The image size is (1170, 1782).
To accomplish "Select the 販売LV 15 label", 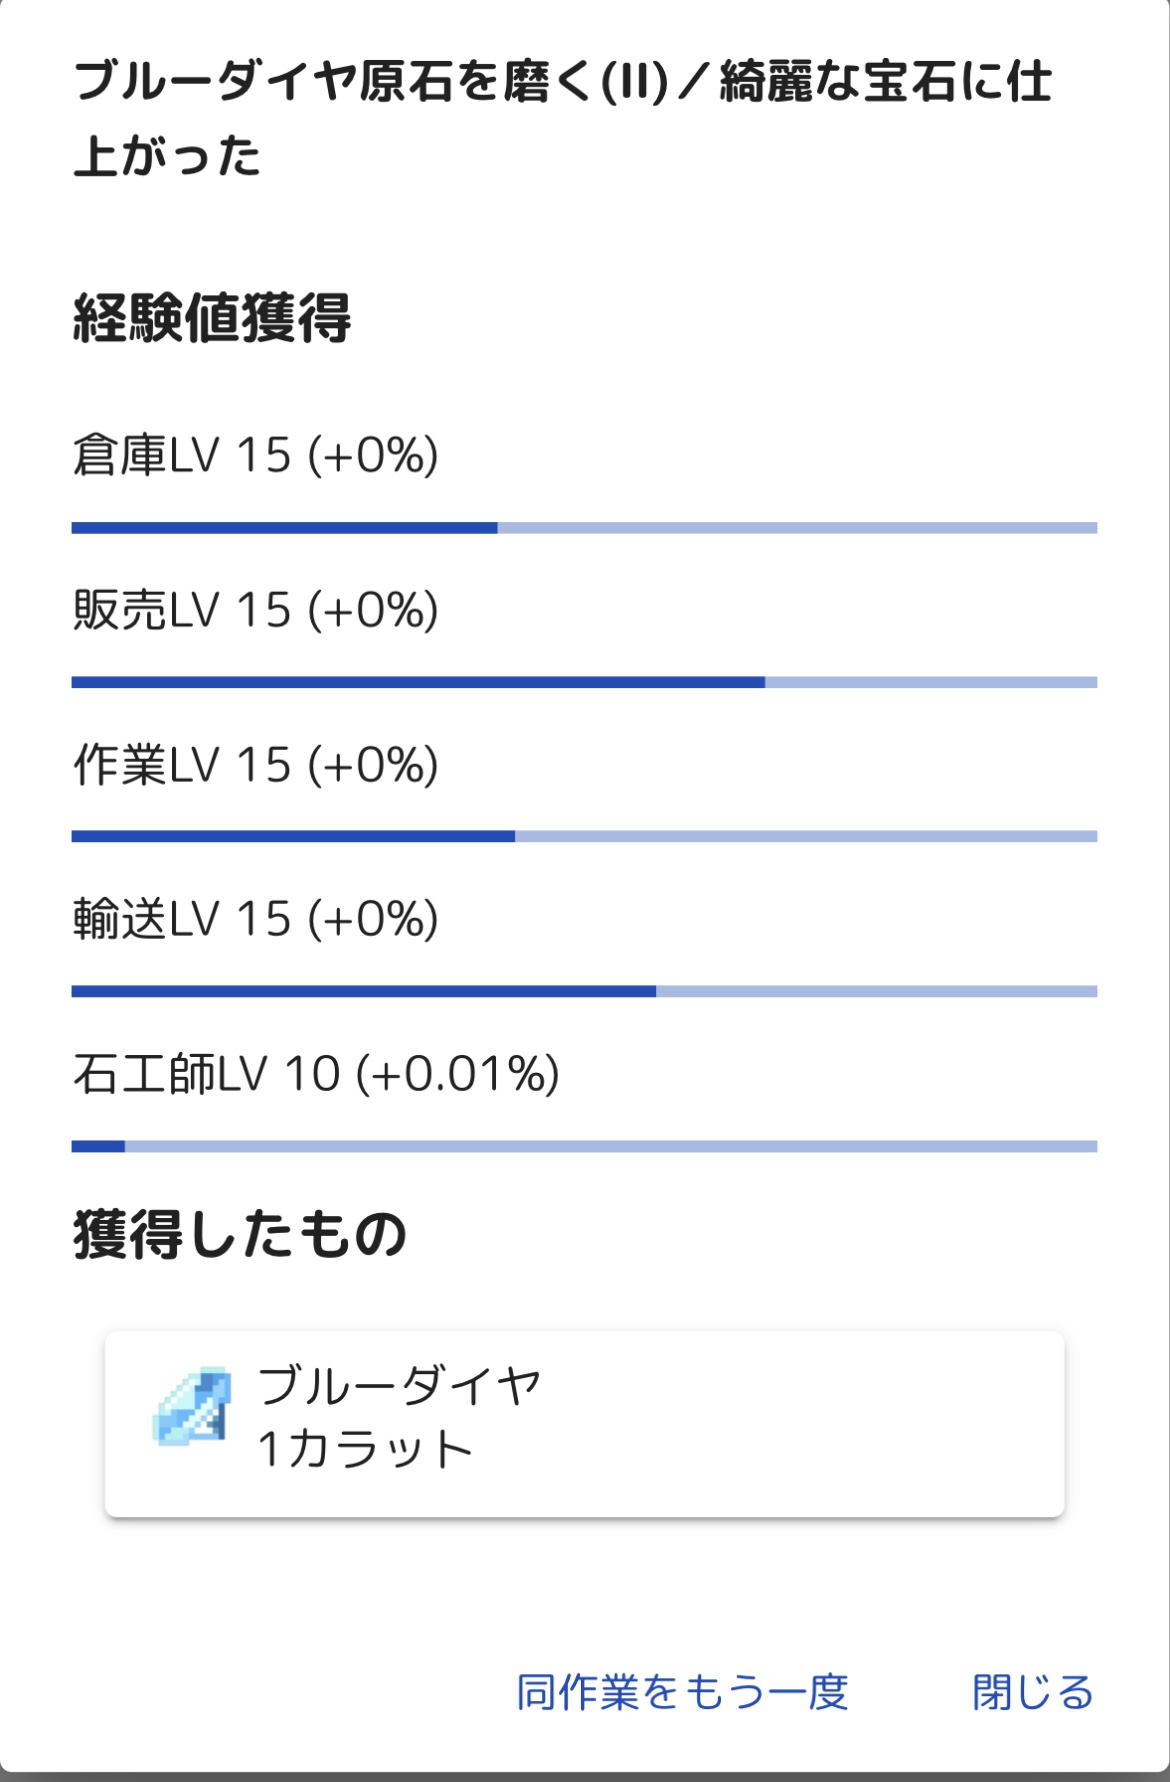I will 182,610.
